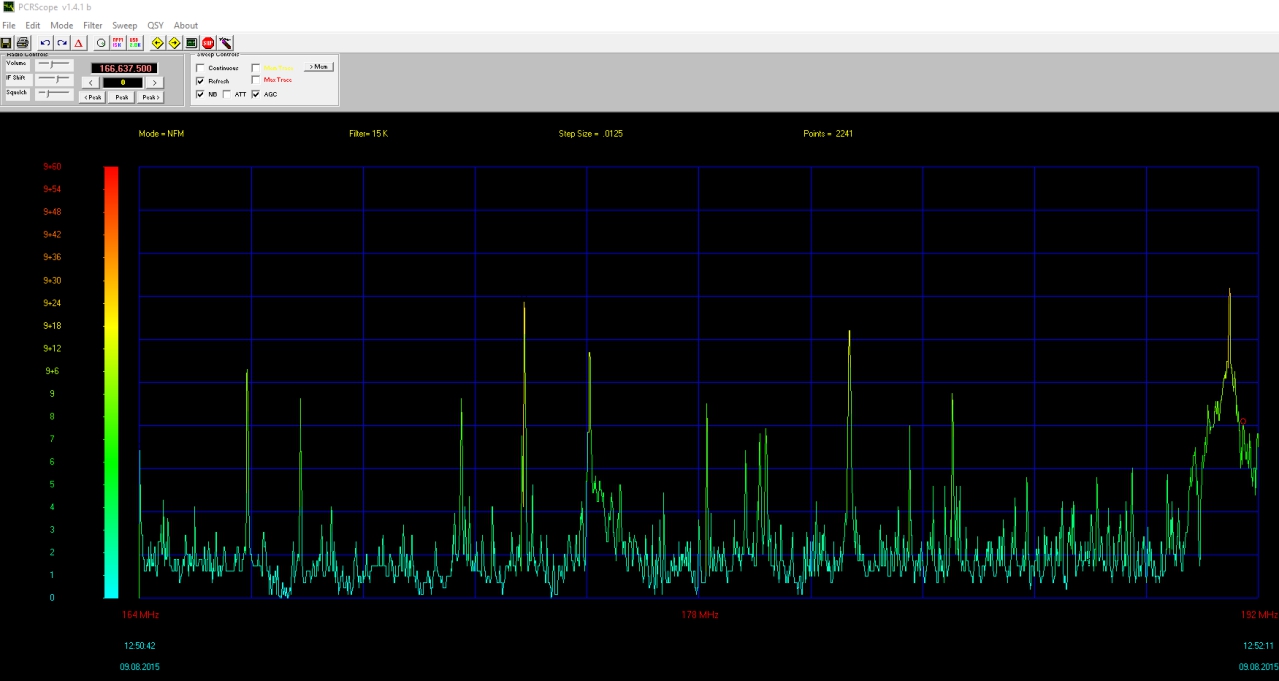Viewport: 1279px width, 681px height.
Task: Enable the Continuous sweep checkbox
Action: coord(200,67)
